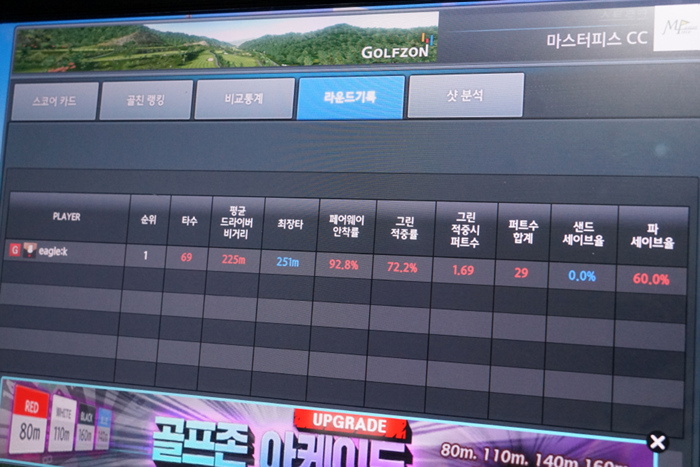The height and width of the screenshot is (467, 700).
Task: Click the red G badge beside eagle:k
Action: [x=15, y=250]
